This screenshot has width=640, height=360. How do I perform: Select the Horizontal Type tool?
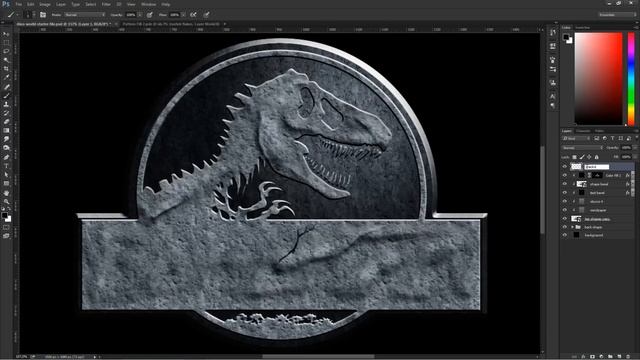[6, 166]
